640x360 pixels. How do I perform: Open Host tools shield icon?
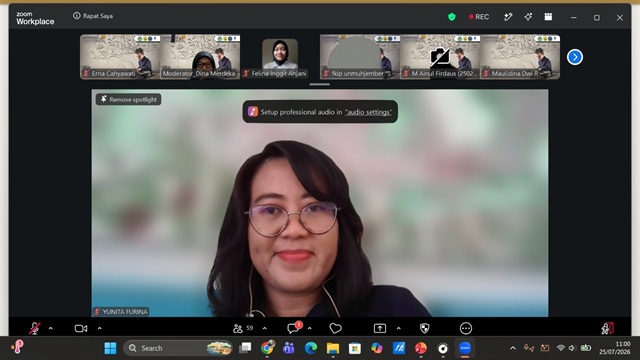(424, 328)
